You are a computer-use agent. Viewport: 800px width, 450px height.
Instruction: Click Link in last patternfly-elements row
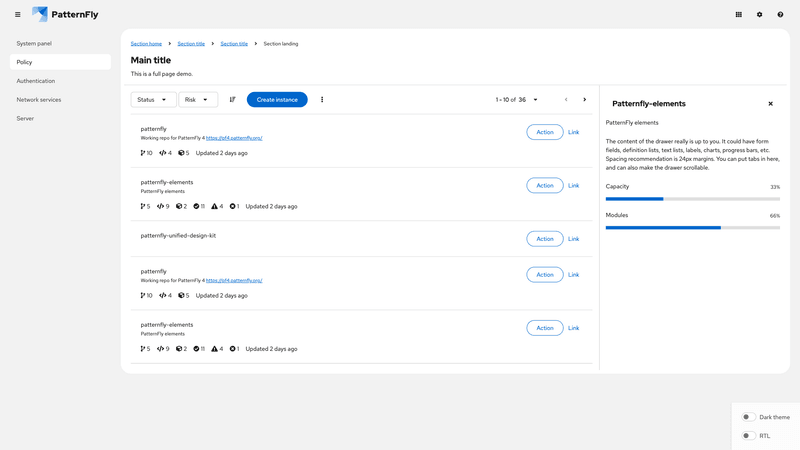coord(573,328)
